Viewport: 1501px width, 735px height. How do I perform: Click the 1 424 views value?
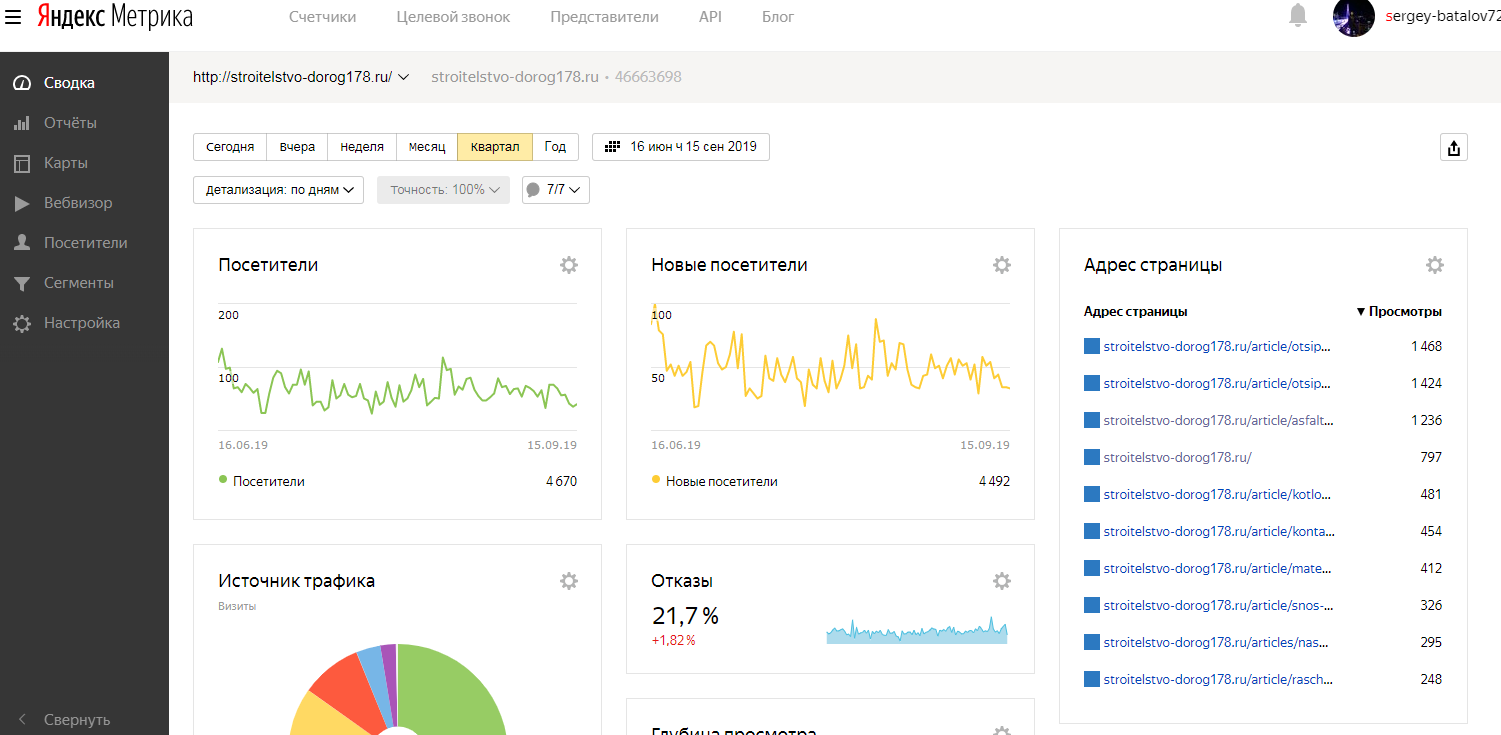coord(1427,383)
